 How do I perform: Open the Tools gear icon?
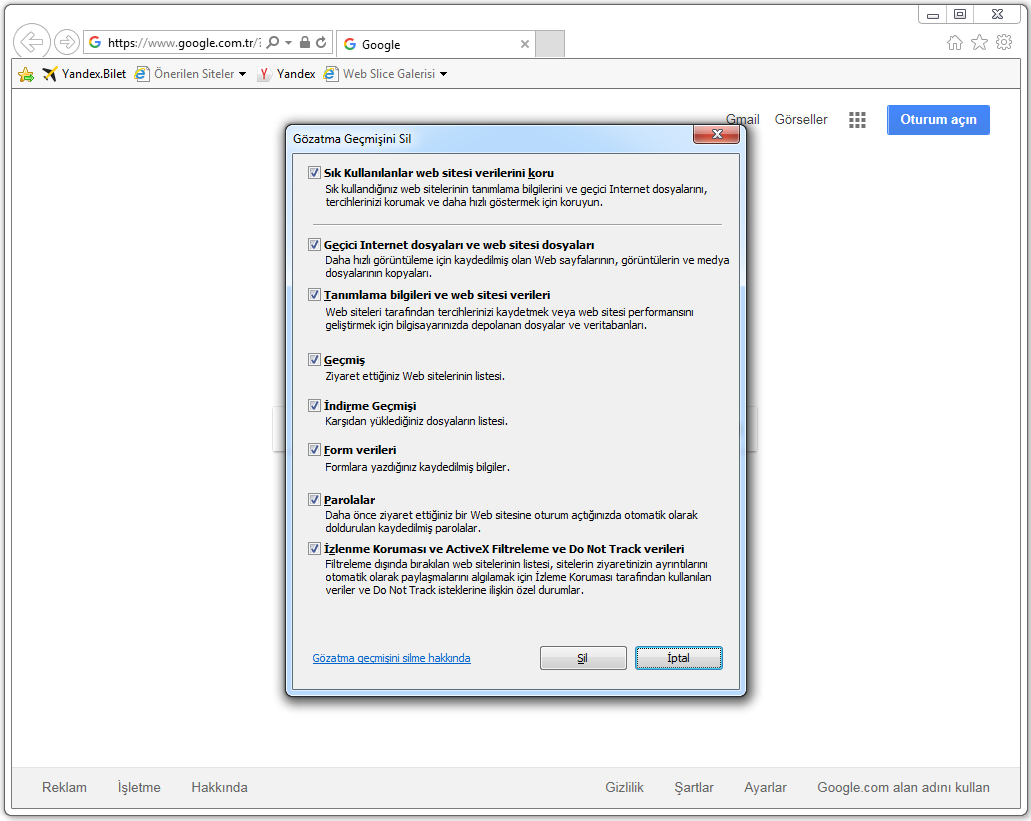pos(1003,42)
